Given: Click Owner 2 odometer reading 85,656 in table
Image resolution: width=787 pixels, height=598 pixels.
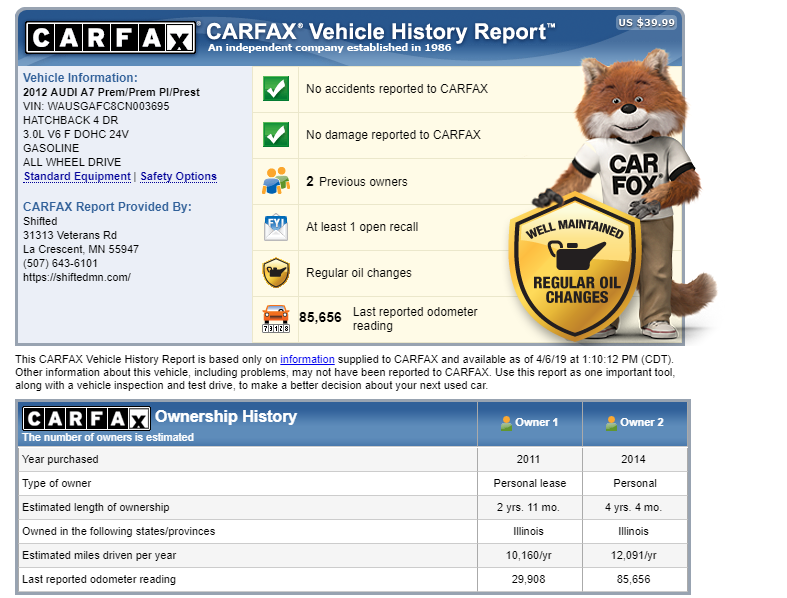Looking at the screenshot, I should click(633, 579).
